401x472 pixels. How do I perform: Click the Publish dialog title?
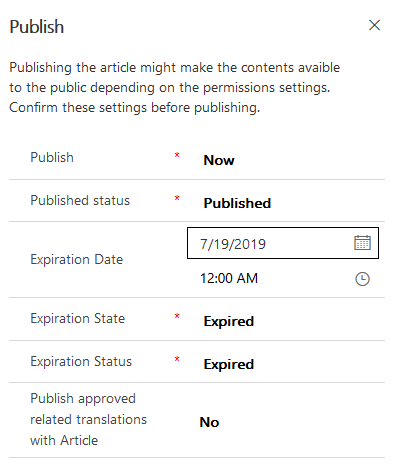click(37, 27)
